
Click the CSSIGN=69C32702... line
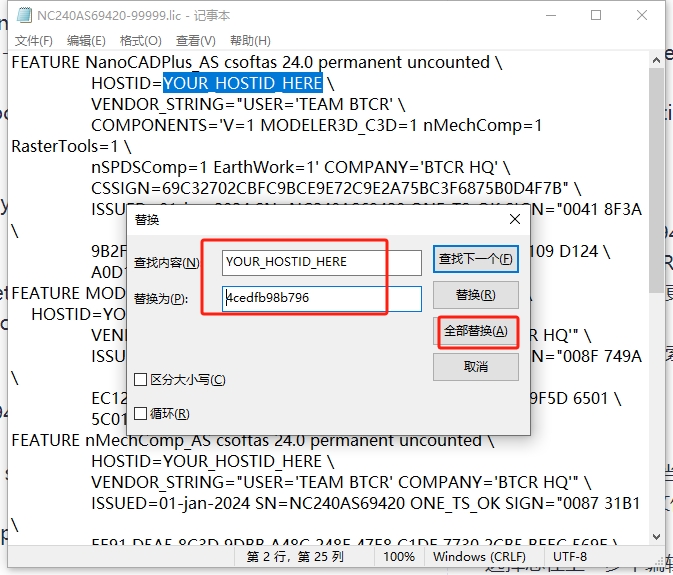coord(336,188)
